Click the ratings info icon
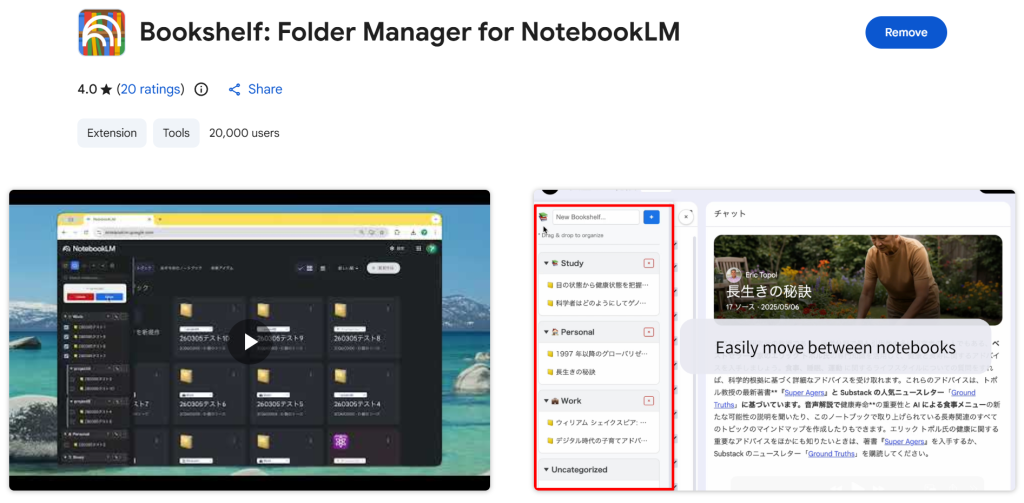Screen dimensions: 1024x503 coord(201,89)
